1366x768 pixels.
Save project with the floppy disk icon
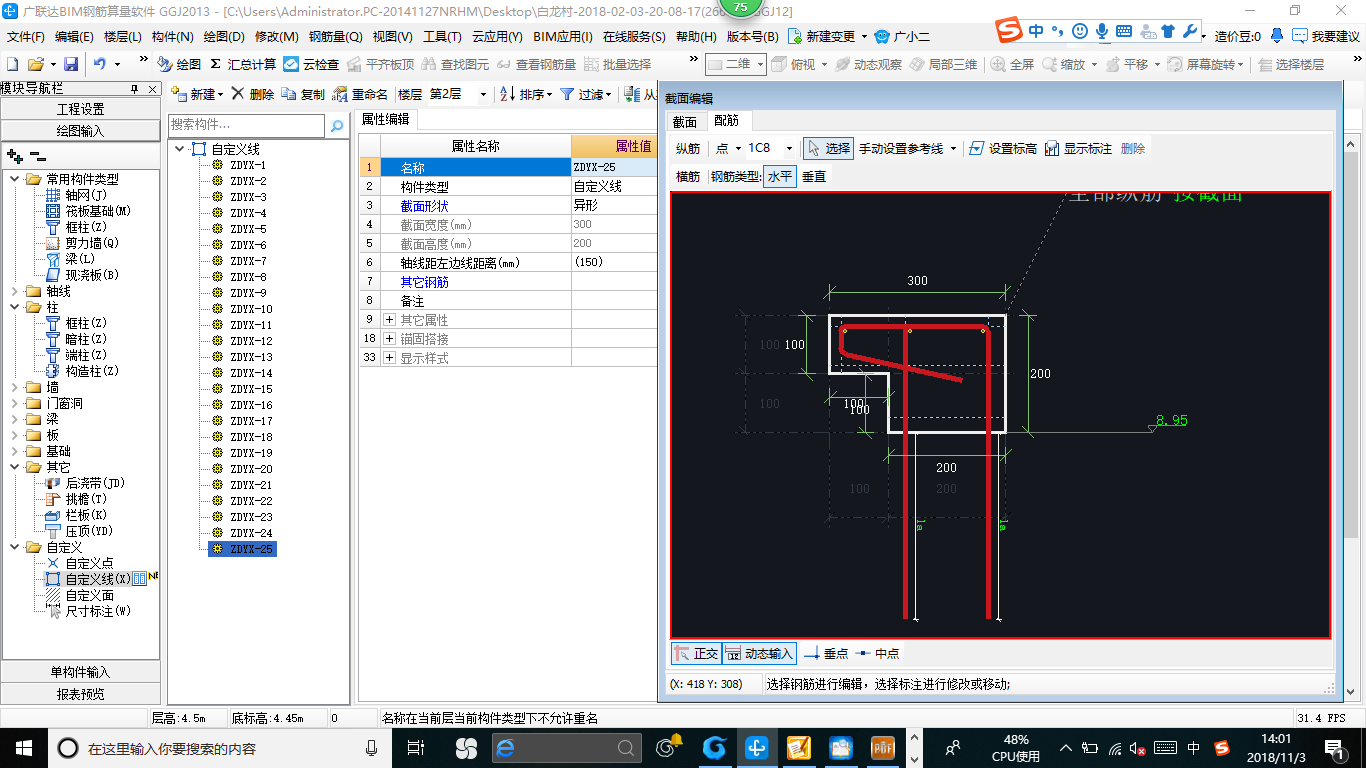[71, 64]
